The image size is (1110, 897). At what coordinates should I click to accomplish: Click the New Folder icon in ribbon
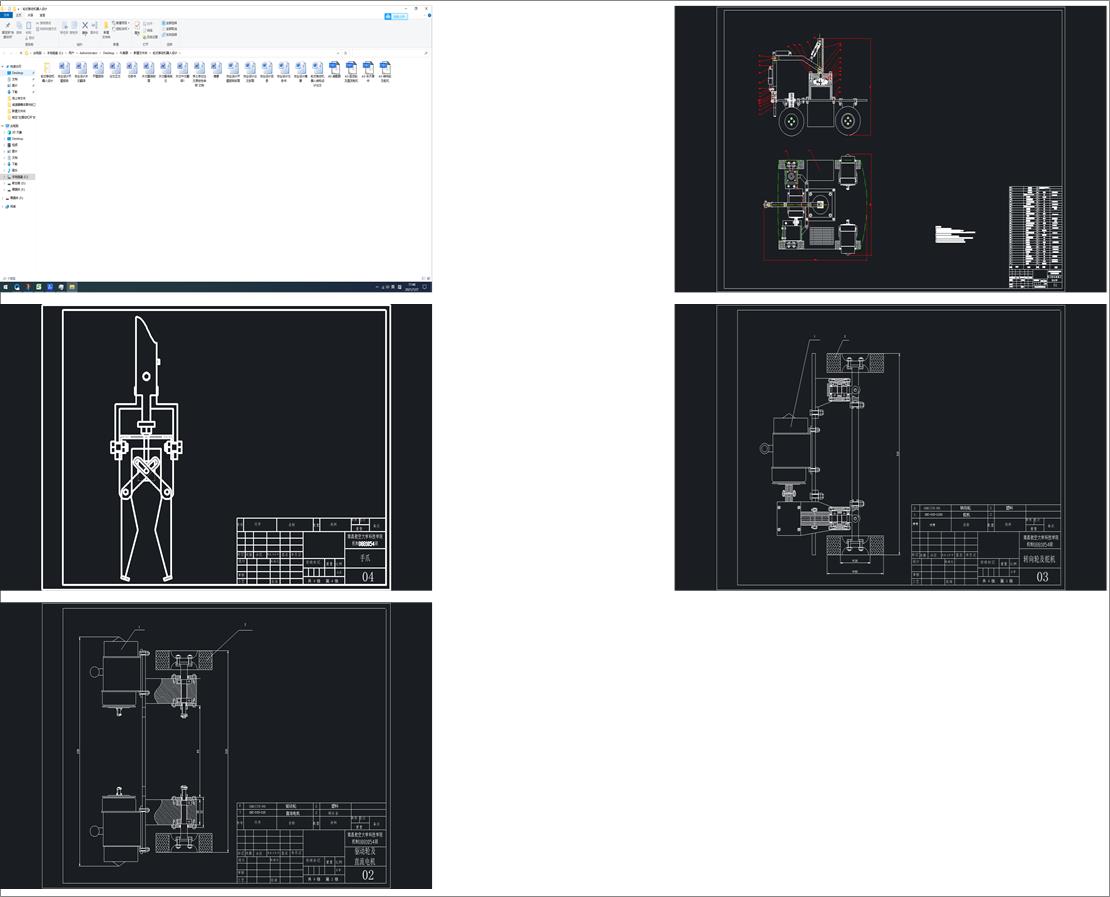point(106,27)
